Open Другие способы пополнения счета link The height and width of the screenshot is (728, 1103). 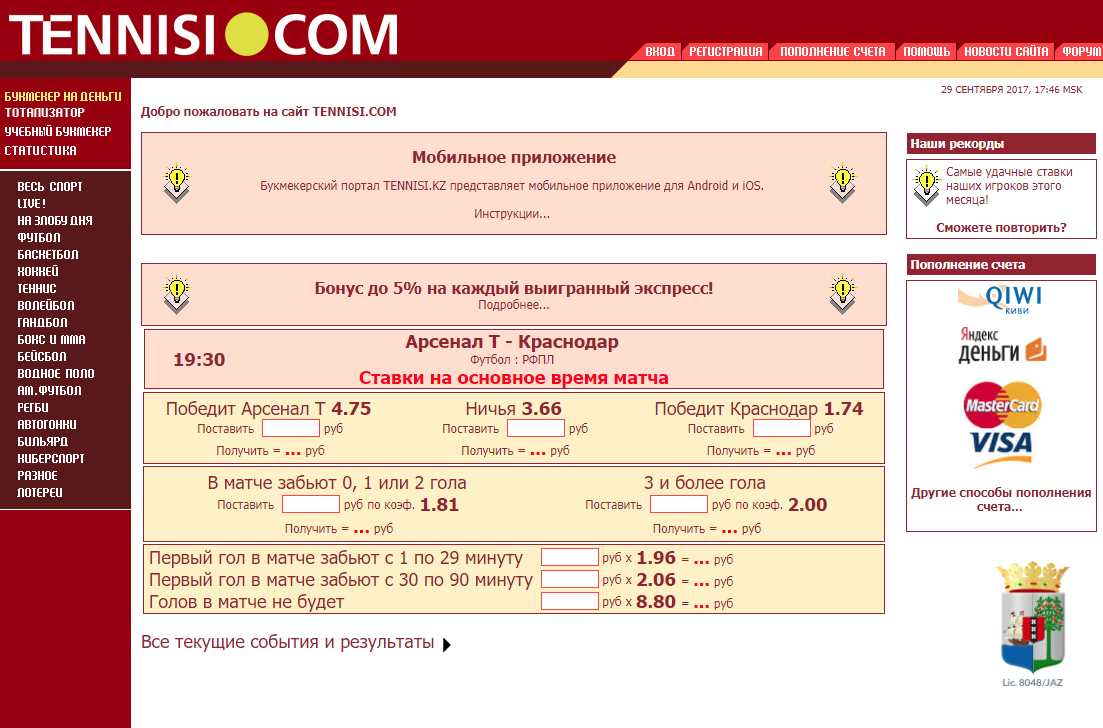coord(1001,499)
